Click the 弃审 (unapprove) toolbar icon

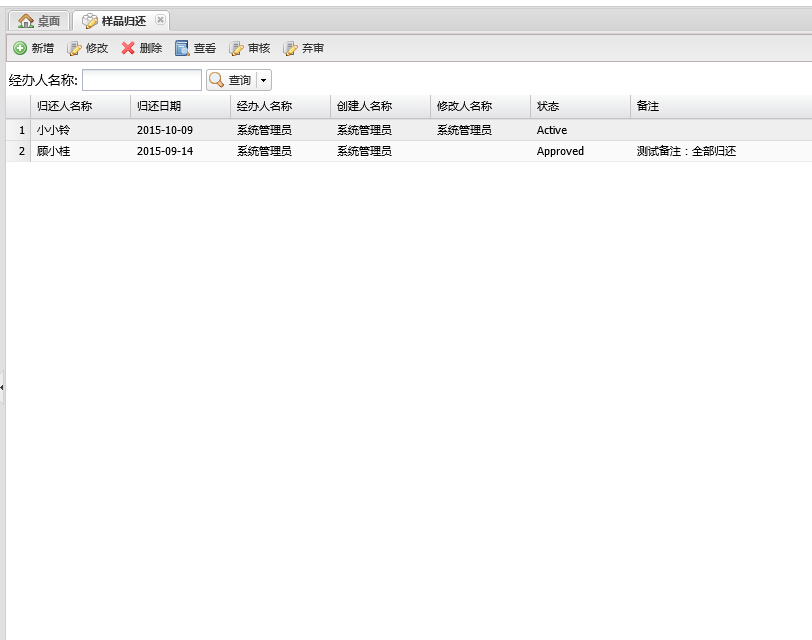point(290,48)
